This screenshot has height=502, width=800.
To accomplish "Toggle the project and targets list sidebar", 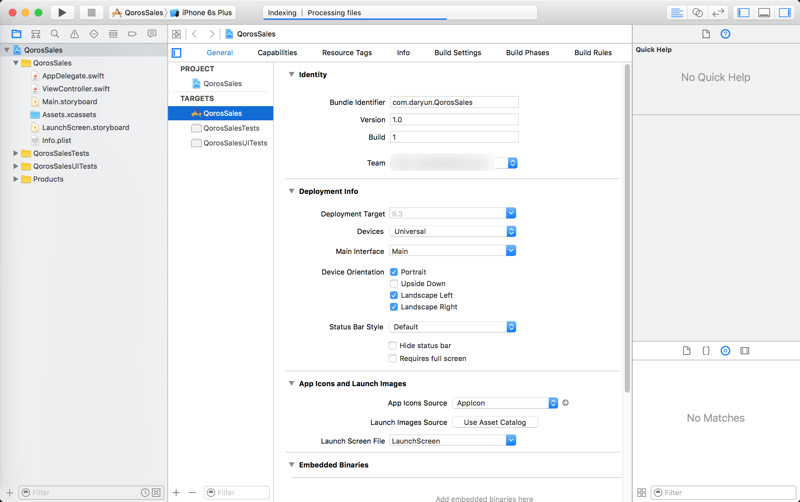I will (x=177, y=53).
